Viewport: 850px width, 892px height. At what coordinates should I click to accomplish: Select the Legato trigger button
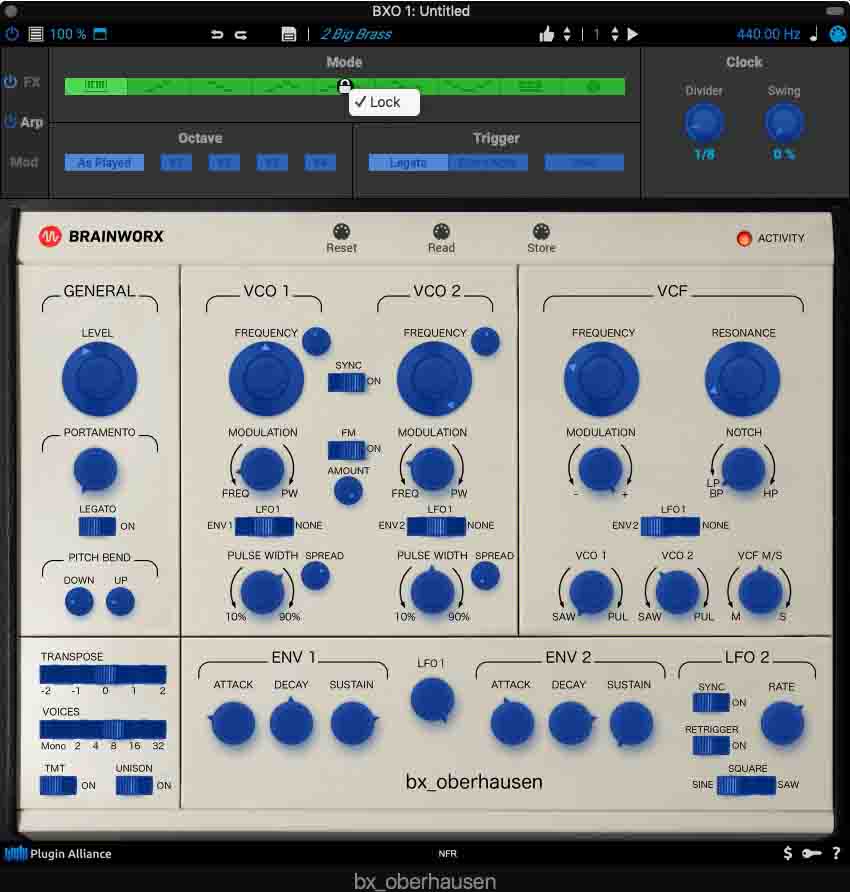point(408,163)
